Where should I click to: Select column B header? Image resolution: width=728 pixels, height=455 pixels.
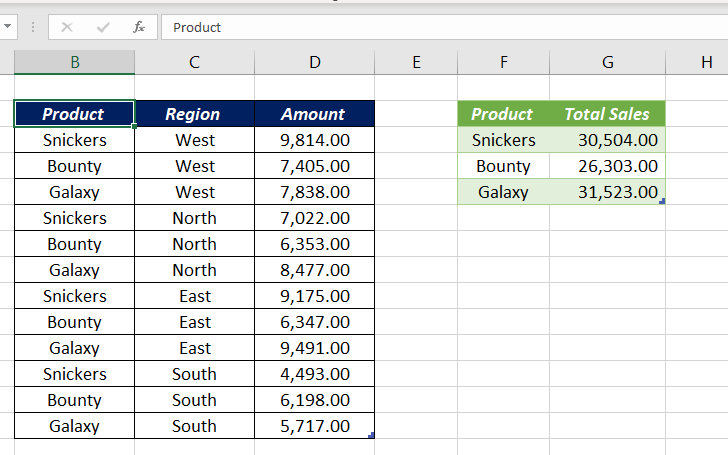click(x=75, y=62)
